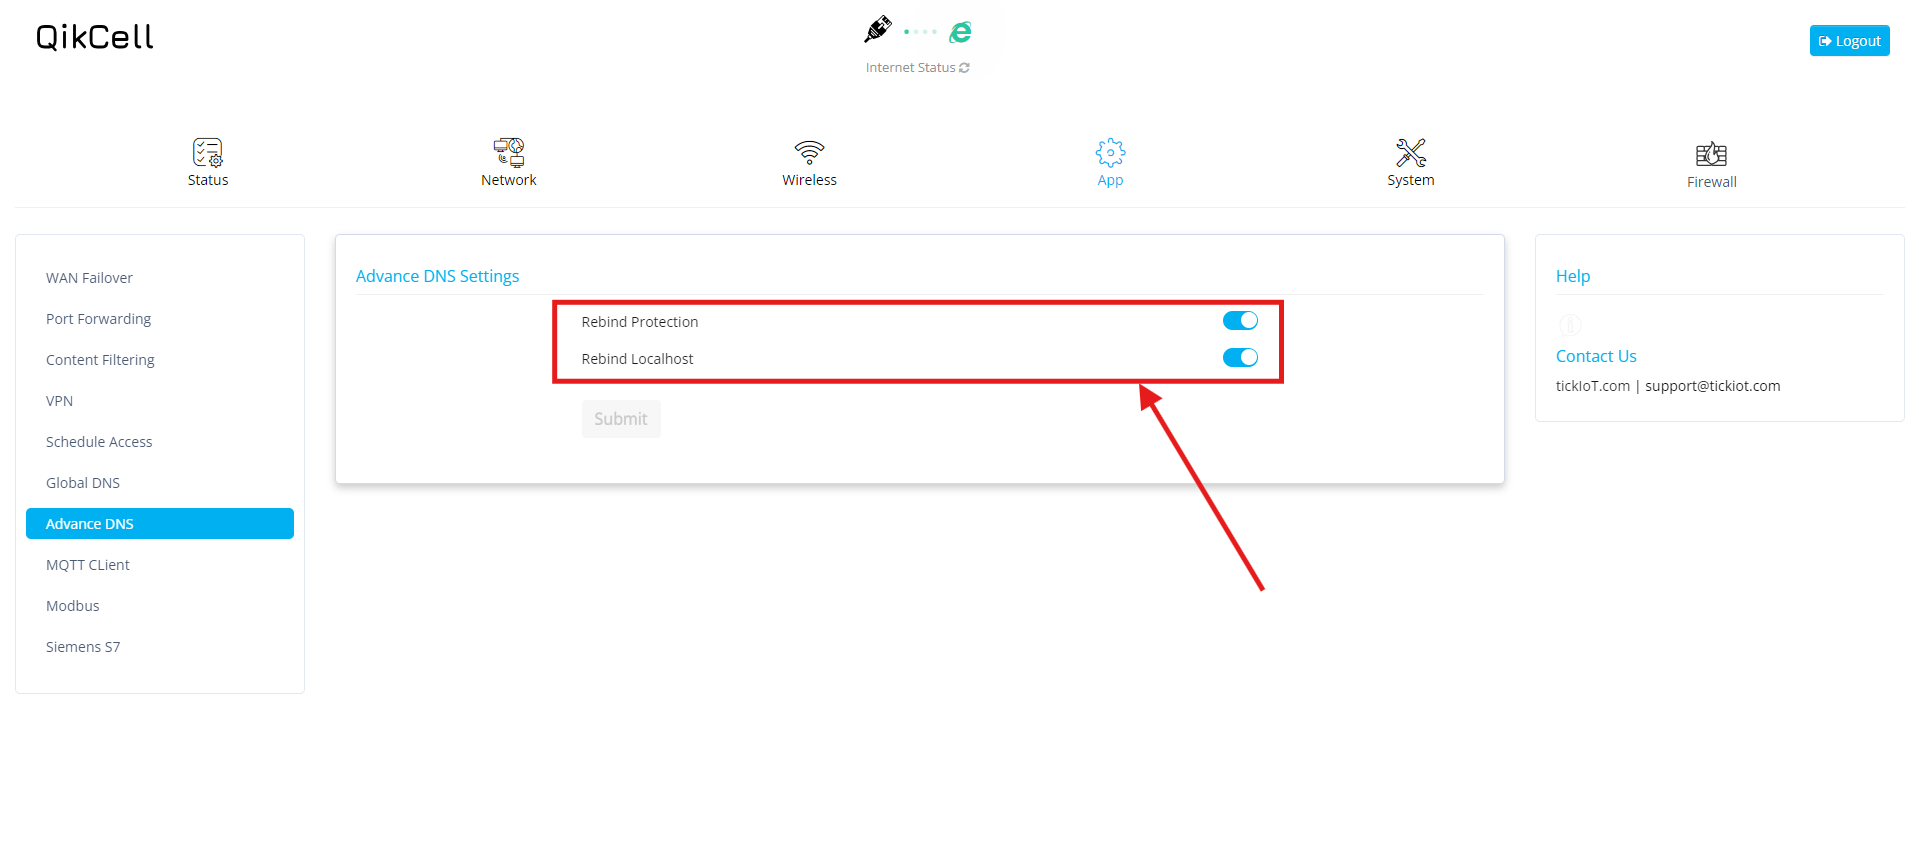Image resolution: width=1919 pixels, height=867 pixels.
Task: Refresh the Internet Status icon
Action: click(x=964, y=68)
